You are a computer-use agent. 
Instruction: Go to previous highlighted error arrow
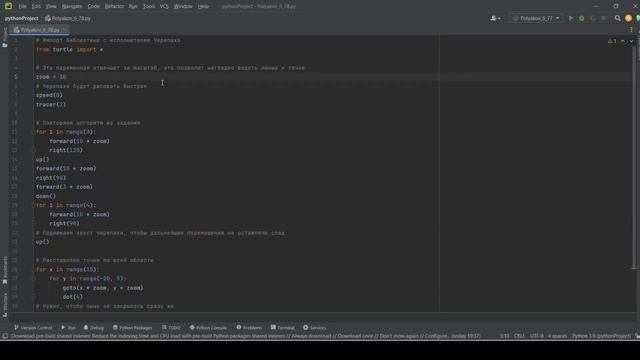pyautogui.click(x=623, y=41)
